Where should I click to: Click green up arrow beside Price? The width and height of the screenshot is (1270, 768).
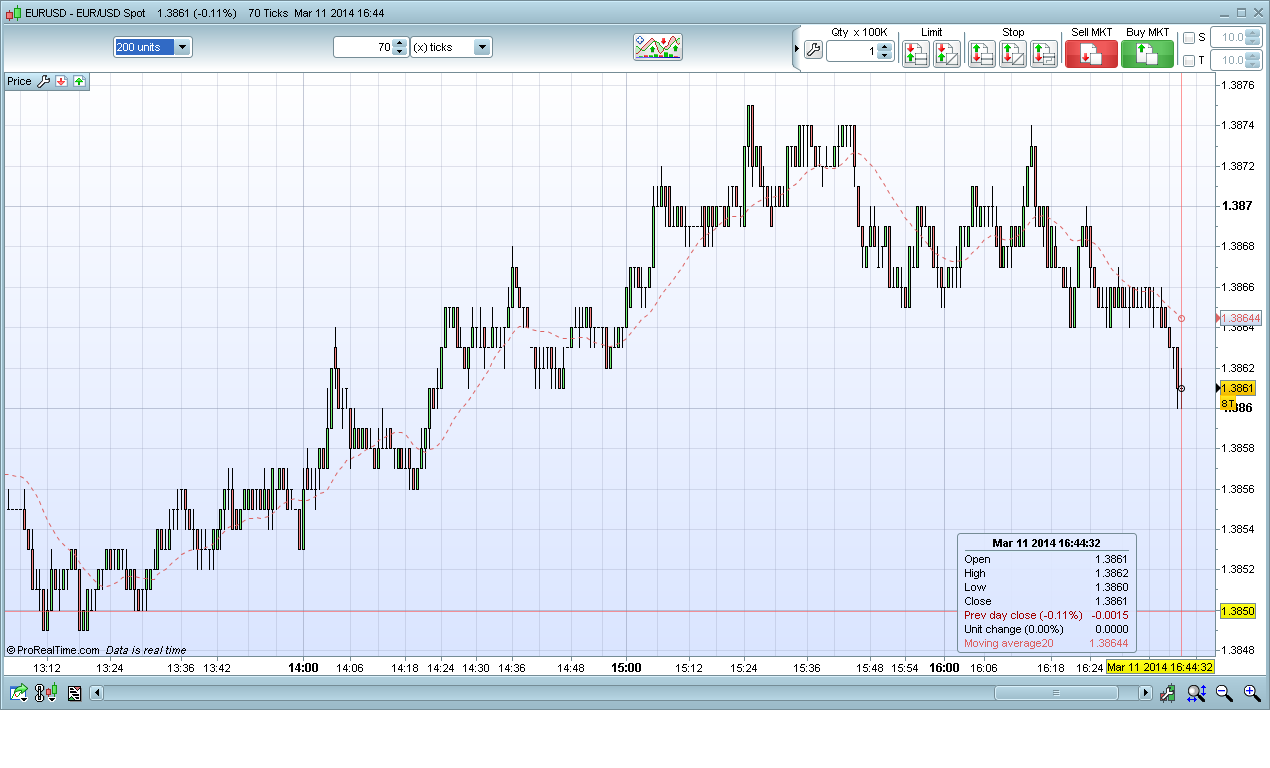point(78,81)
